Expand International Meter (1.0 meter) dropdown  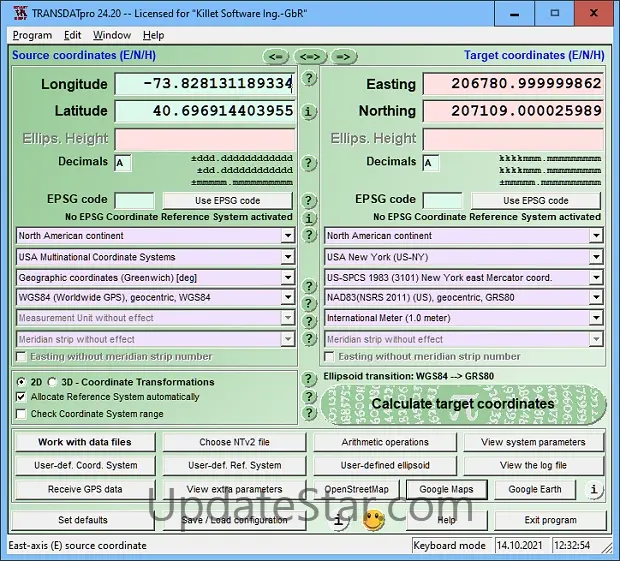tap(596, 318)
